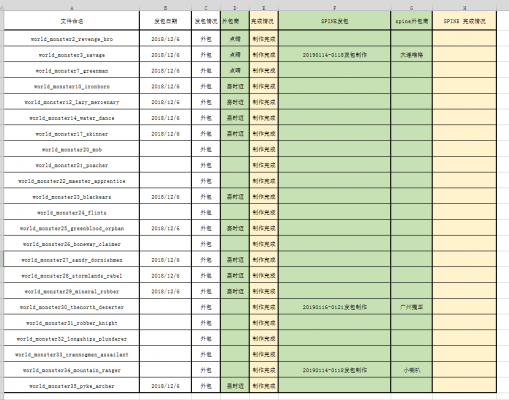This screenshot has width=509, height=400.
Task: Select 制作完成 cell in robber_knight row
Action: [x=264, y=323]
